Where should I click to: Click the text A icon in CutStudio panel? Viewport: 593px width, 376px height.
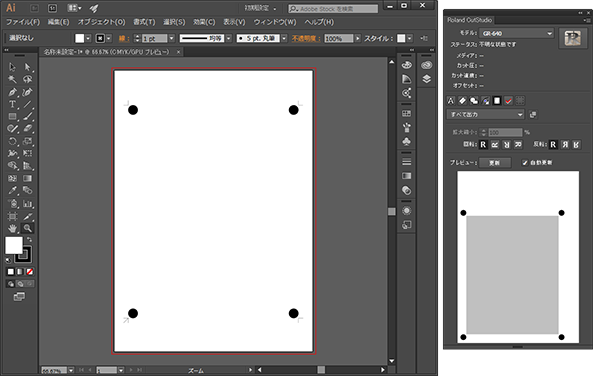coord(451,101)
